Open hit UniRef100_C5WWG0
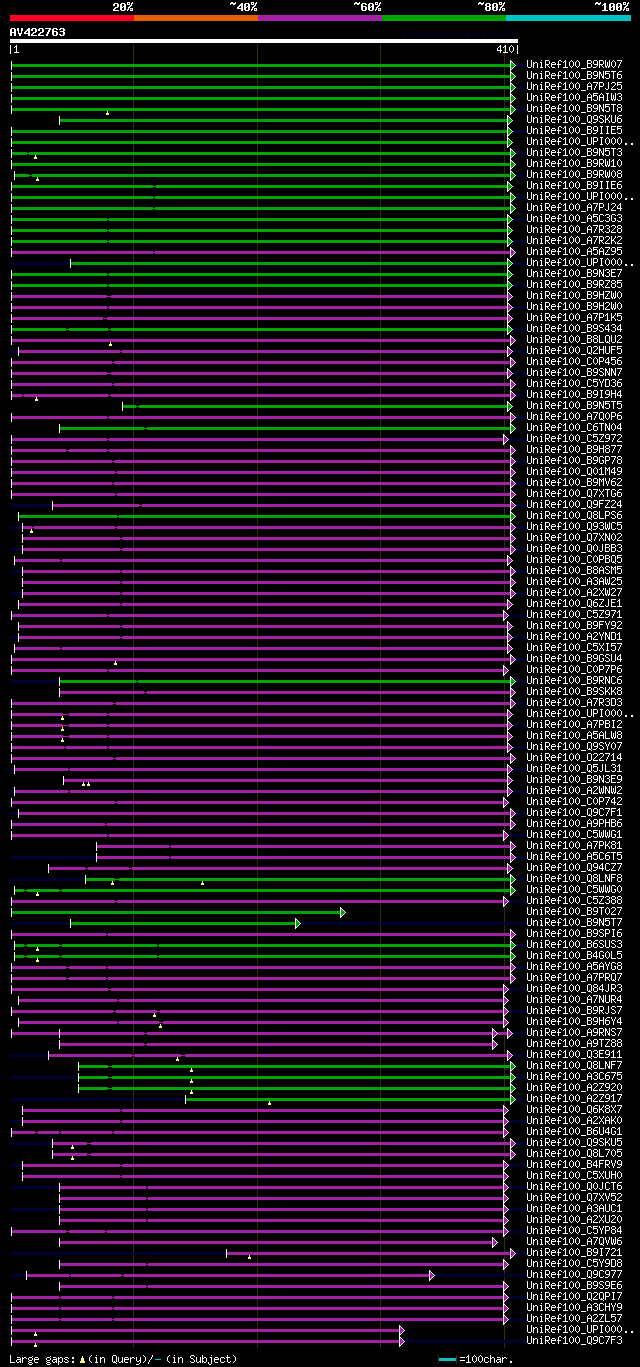The image size is (640, 1367). 574,890
